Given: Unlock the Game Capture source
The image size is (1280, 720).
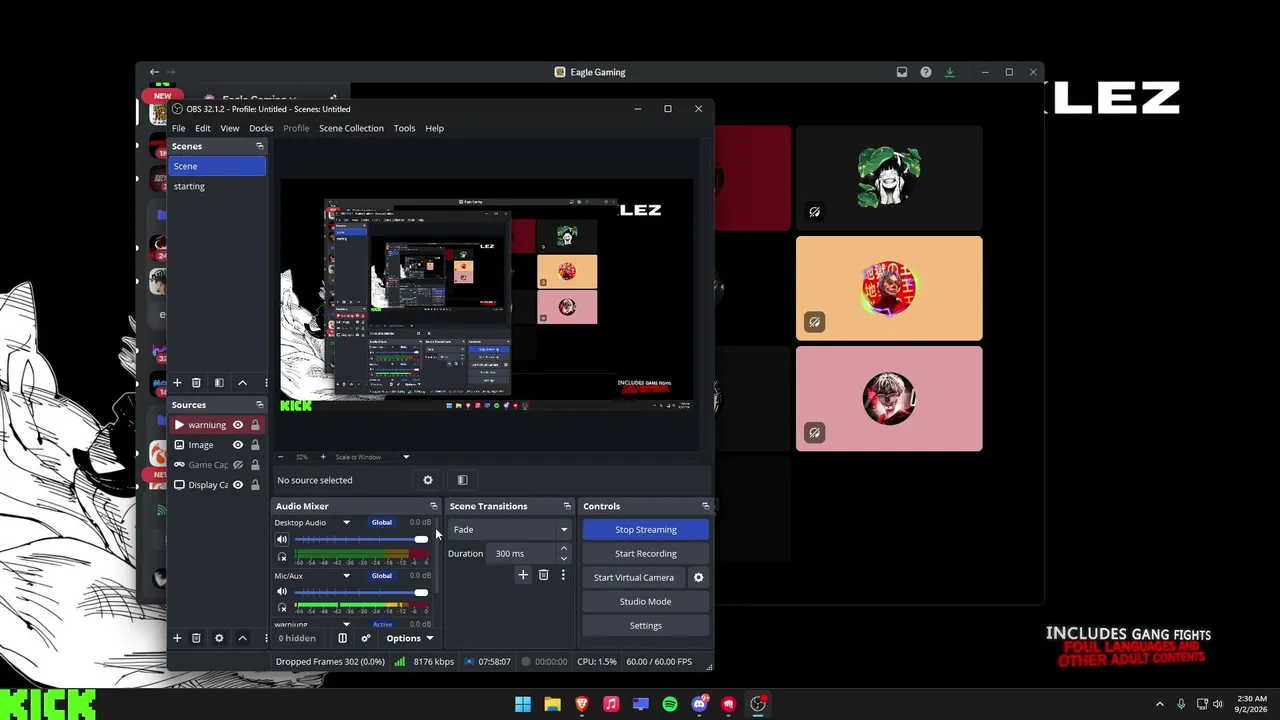Looking at the screenshot, I should [255, 465].
